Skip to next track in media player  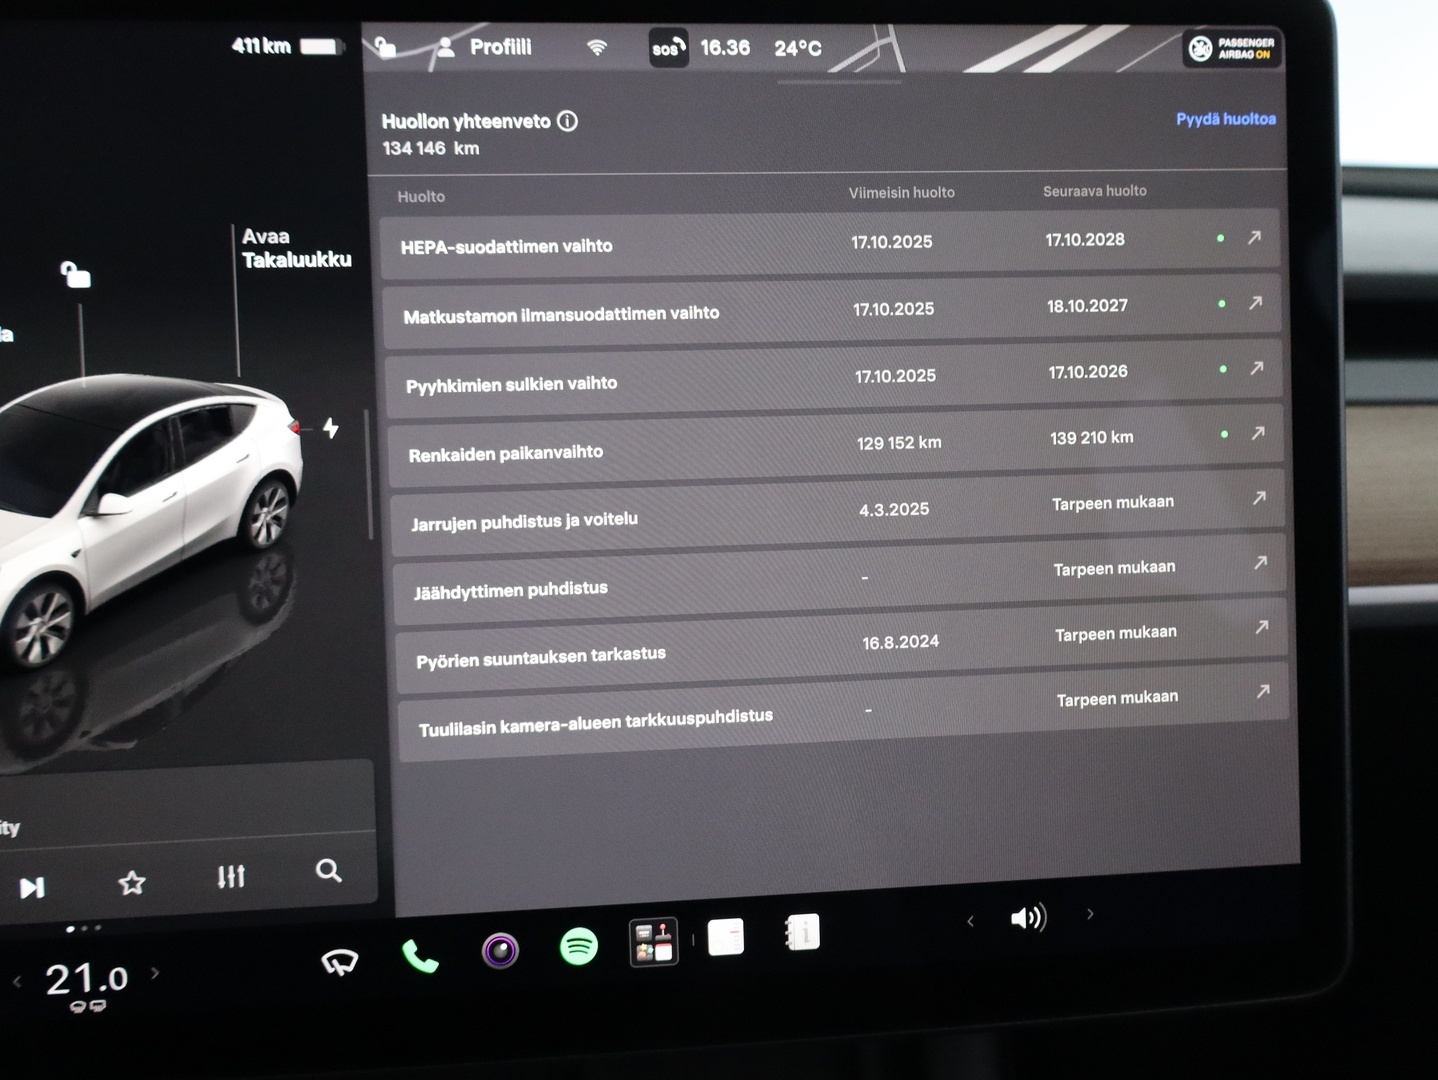(32, 887)
